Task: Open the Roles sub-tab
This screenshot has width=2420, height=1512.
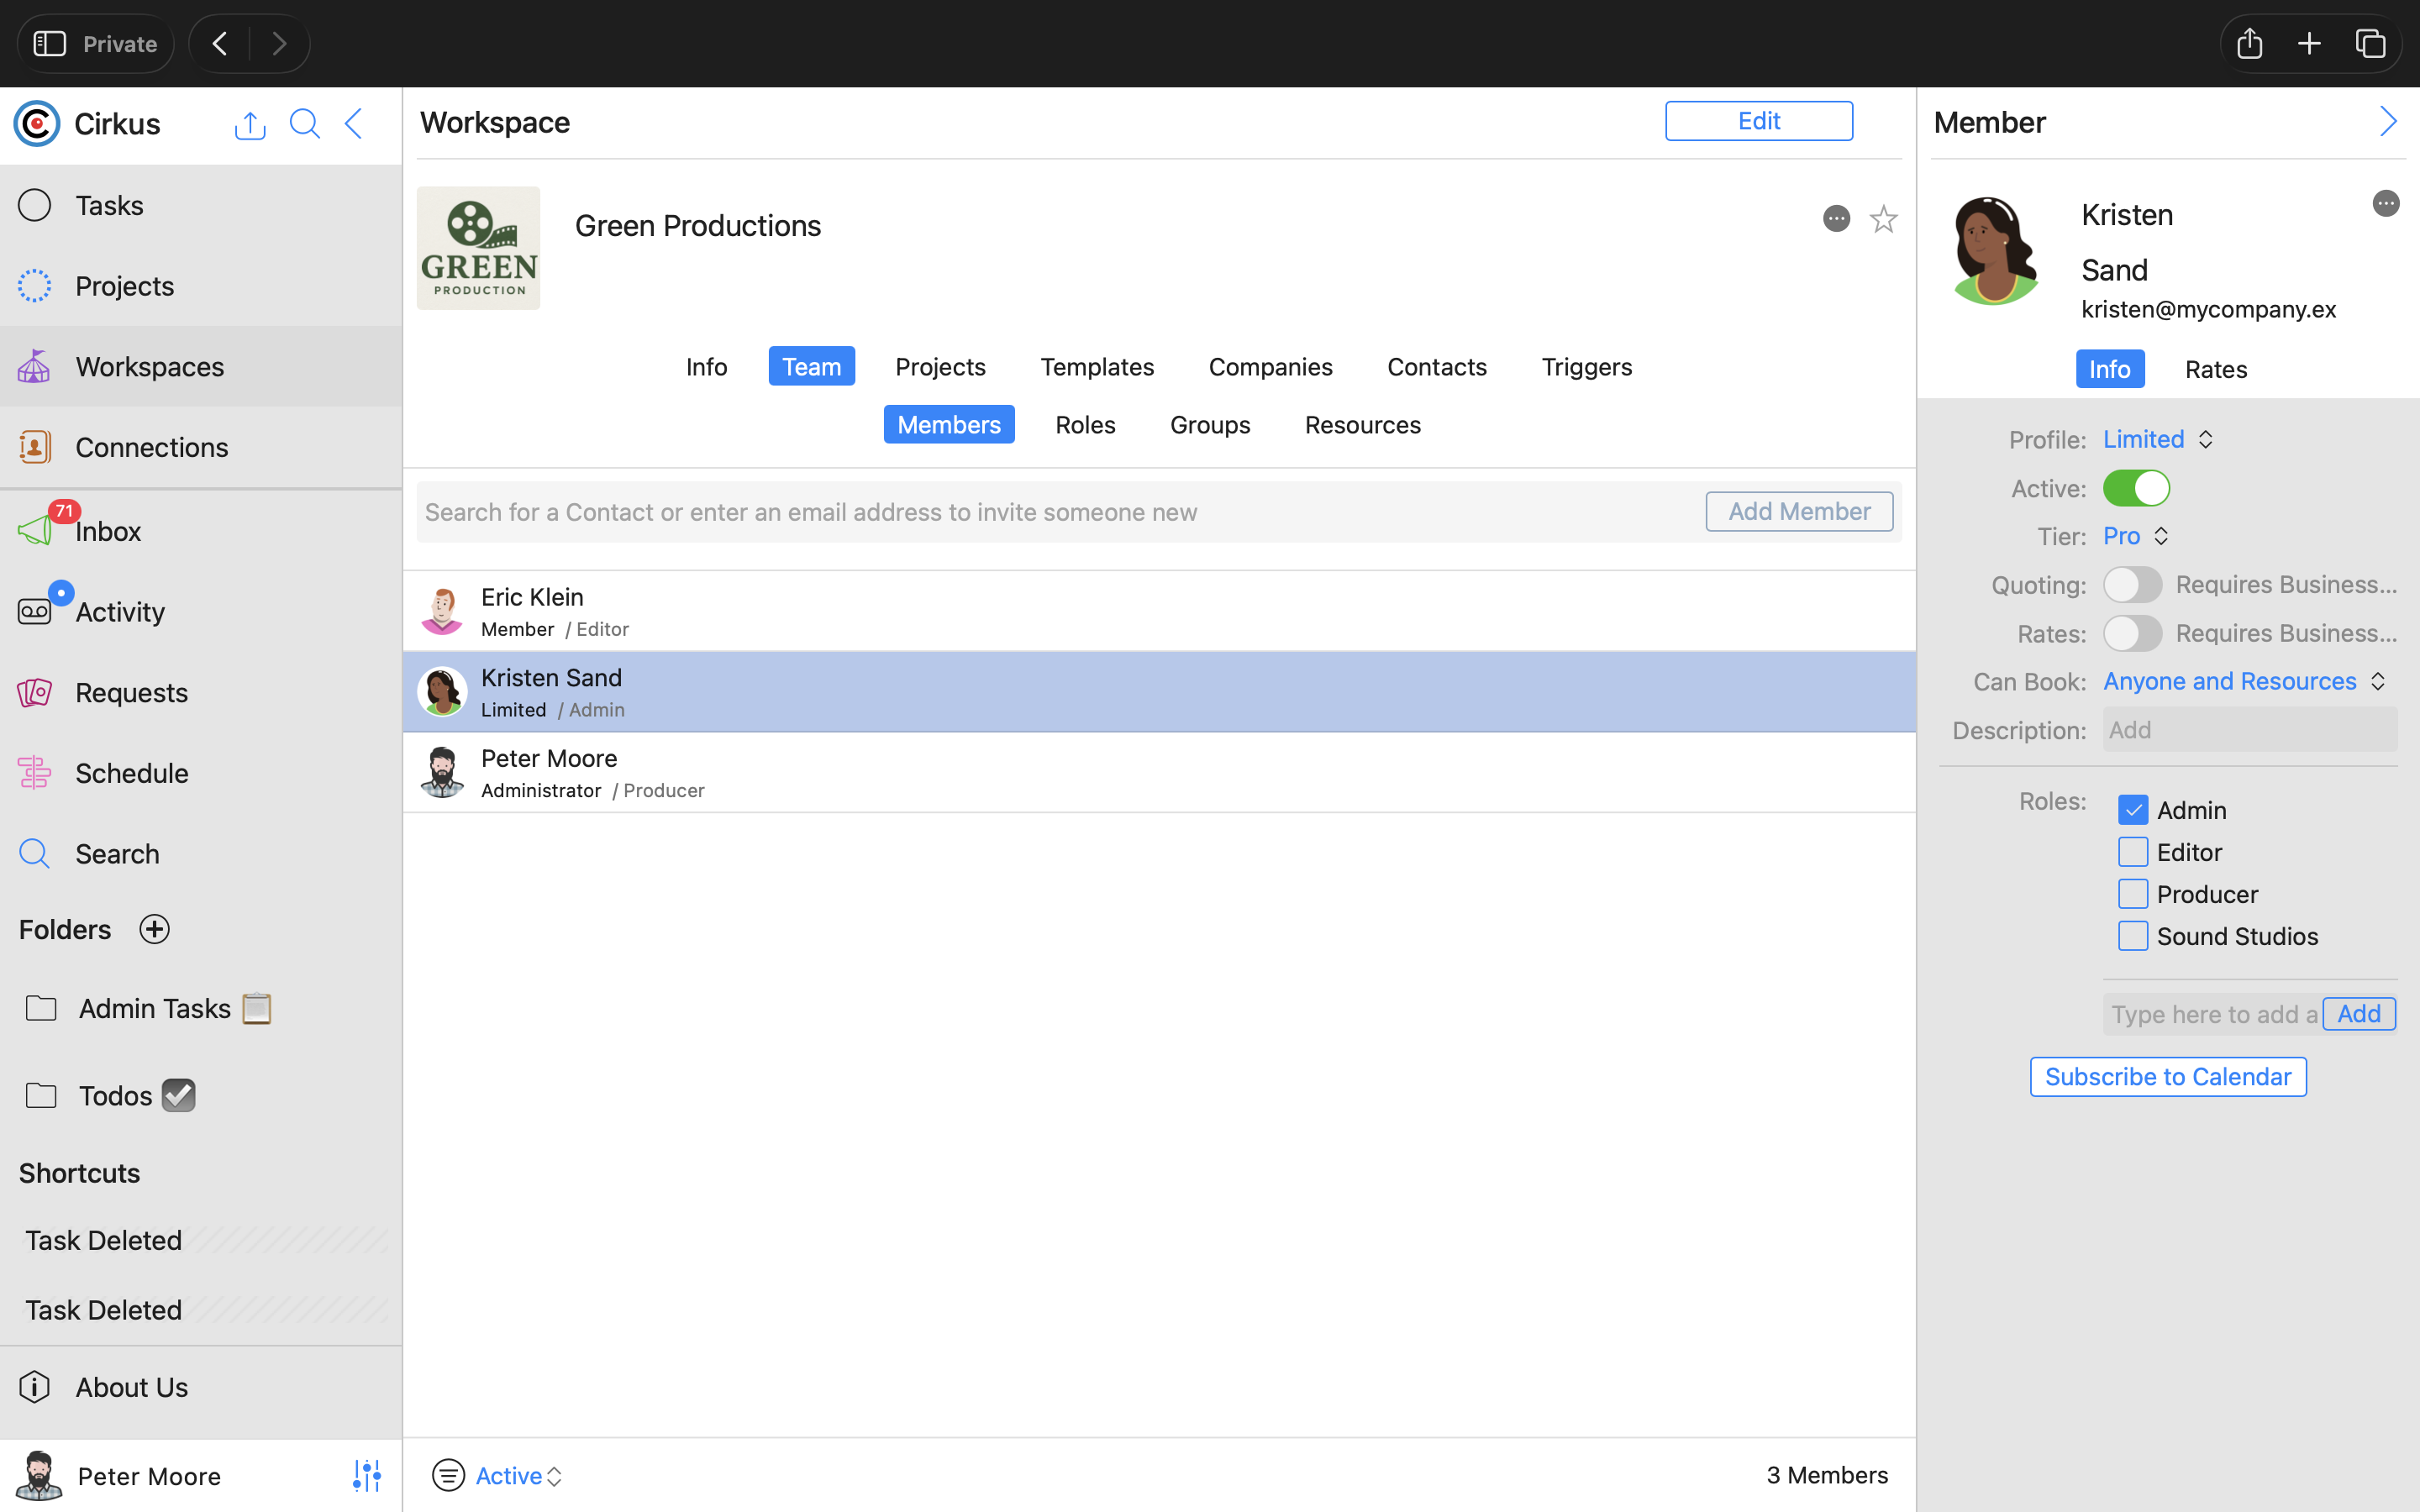Action: coord(1085,425)
